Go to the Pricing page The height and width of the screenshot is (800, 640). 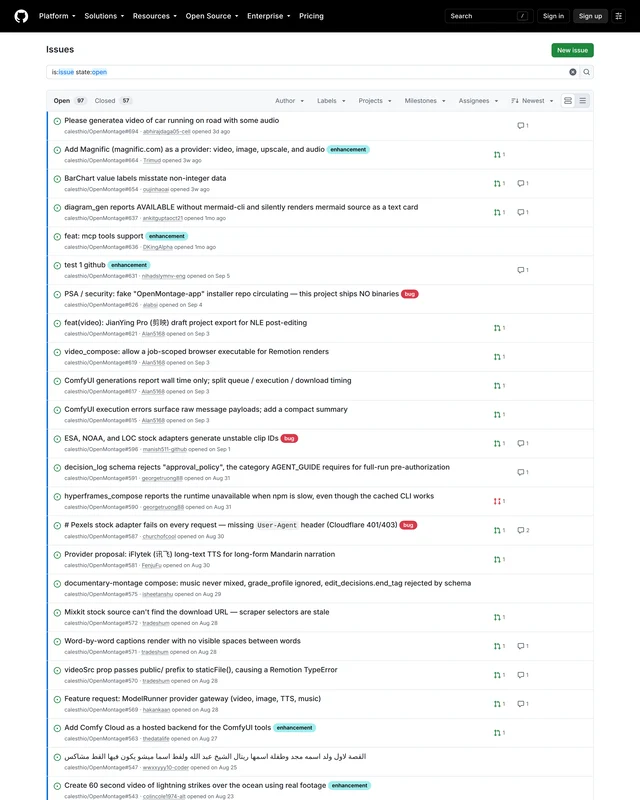pos(311,16)
